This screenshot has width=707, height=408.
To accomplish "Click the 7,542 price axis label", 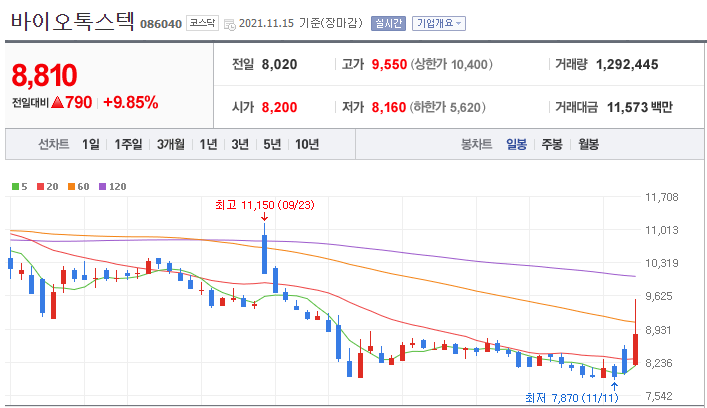I will click(x=661, y=396).
